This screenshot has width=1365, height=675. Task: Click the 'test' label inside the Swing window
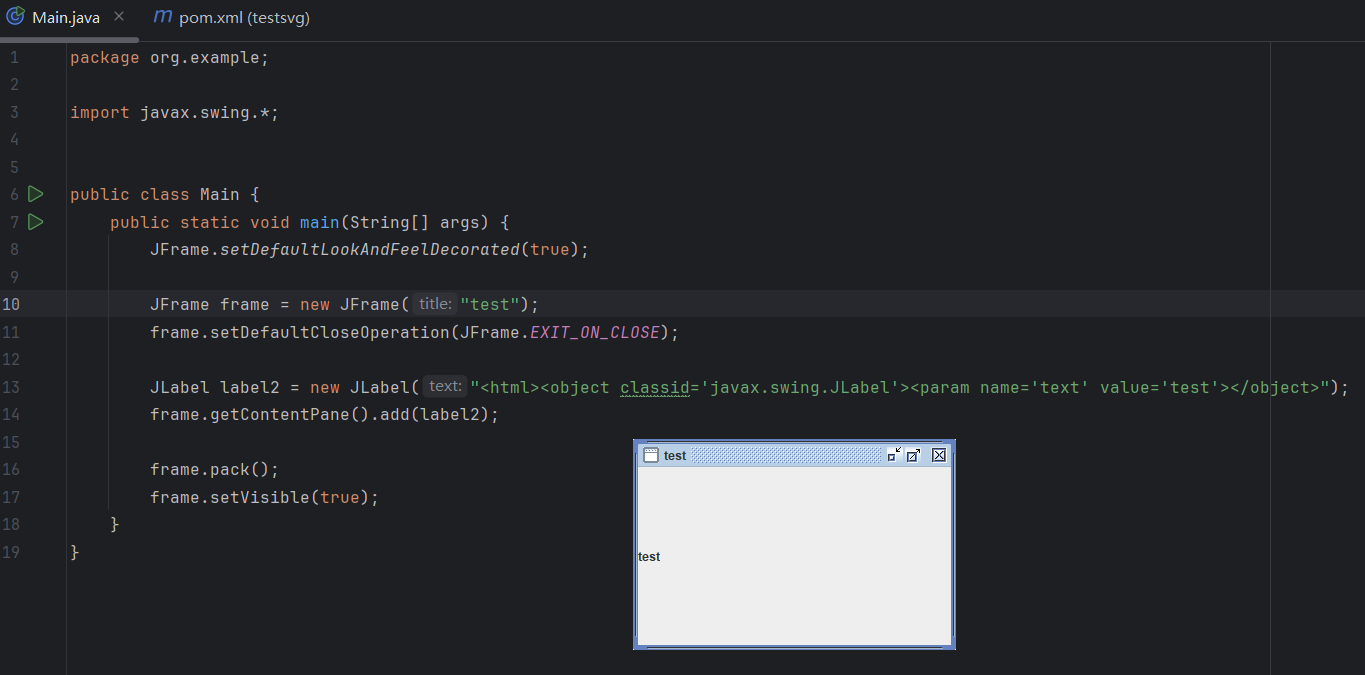point(649,557)
